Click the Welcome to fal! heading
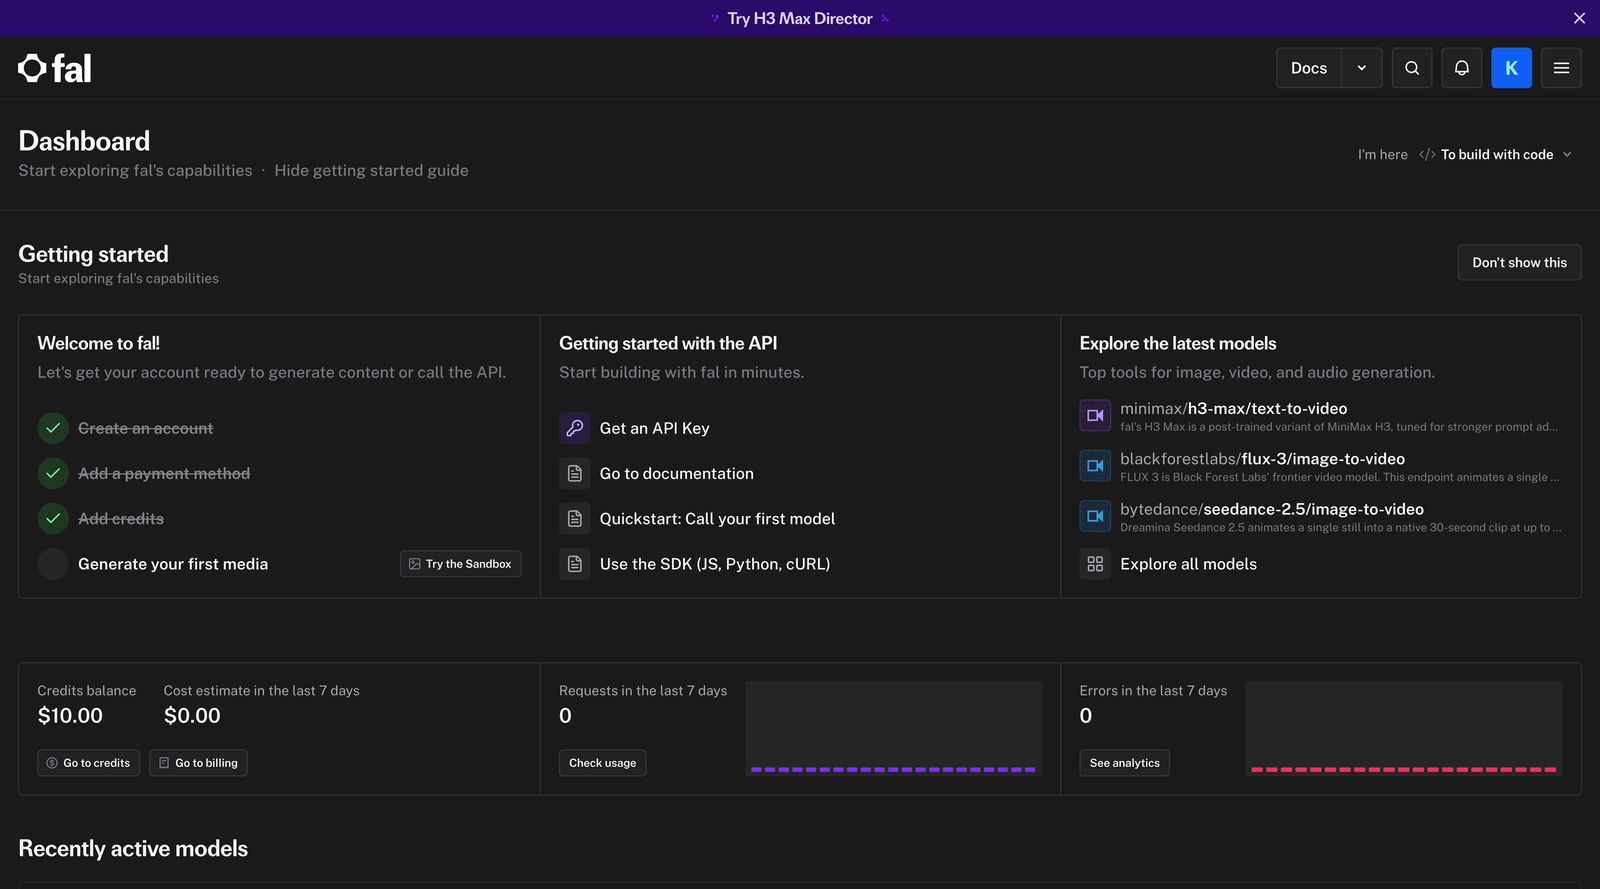Viewport: 1600px width, 889px height. tap(99, 343)
